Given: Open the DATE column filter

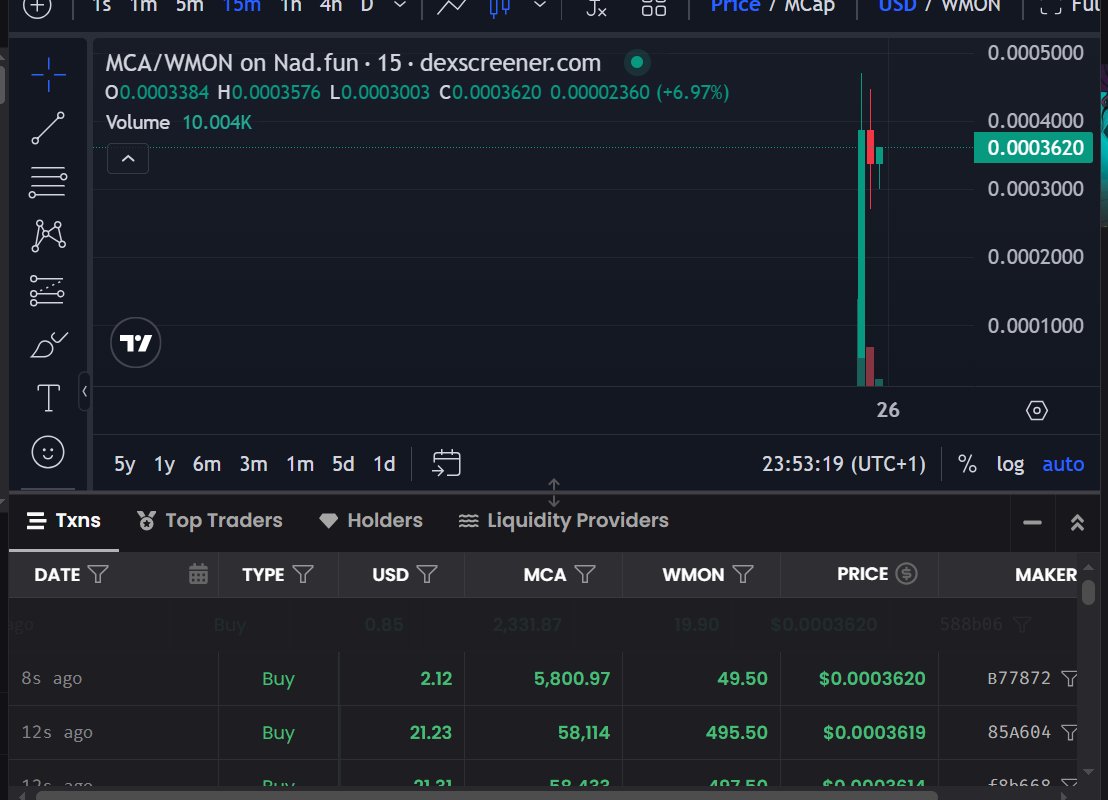Looking at the screenshot, I should pos(98,574).
